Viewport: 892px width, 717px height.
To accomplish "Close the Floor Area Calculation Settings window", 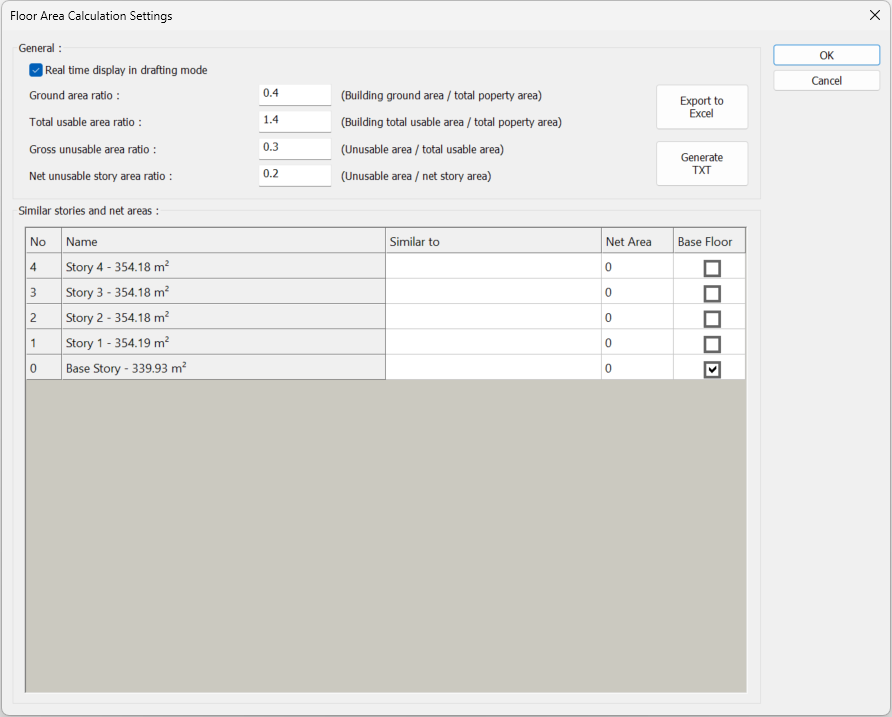I will pos(874,15).
